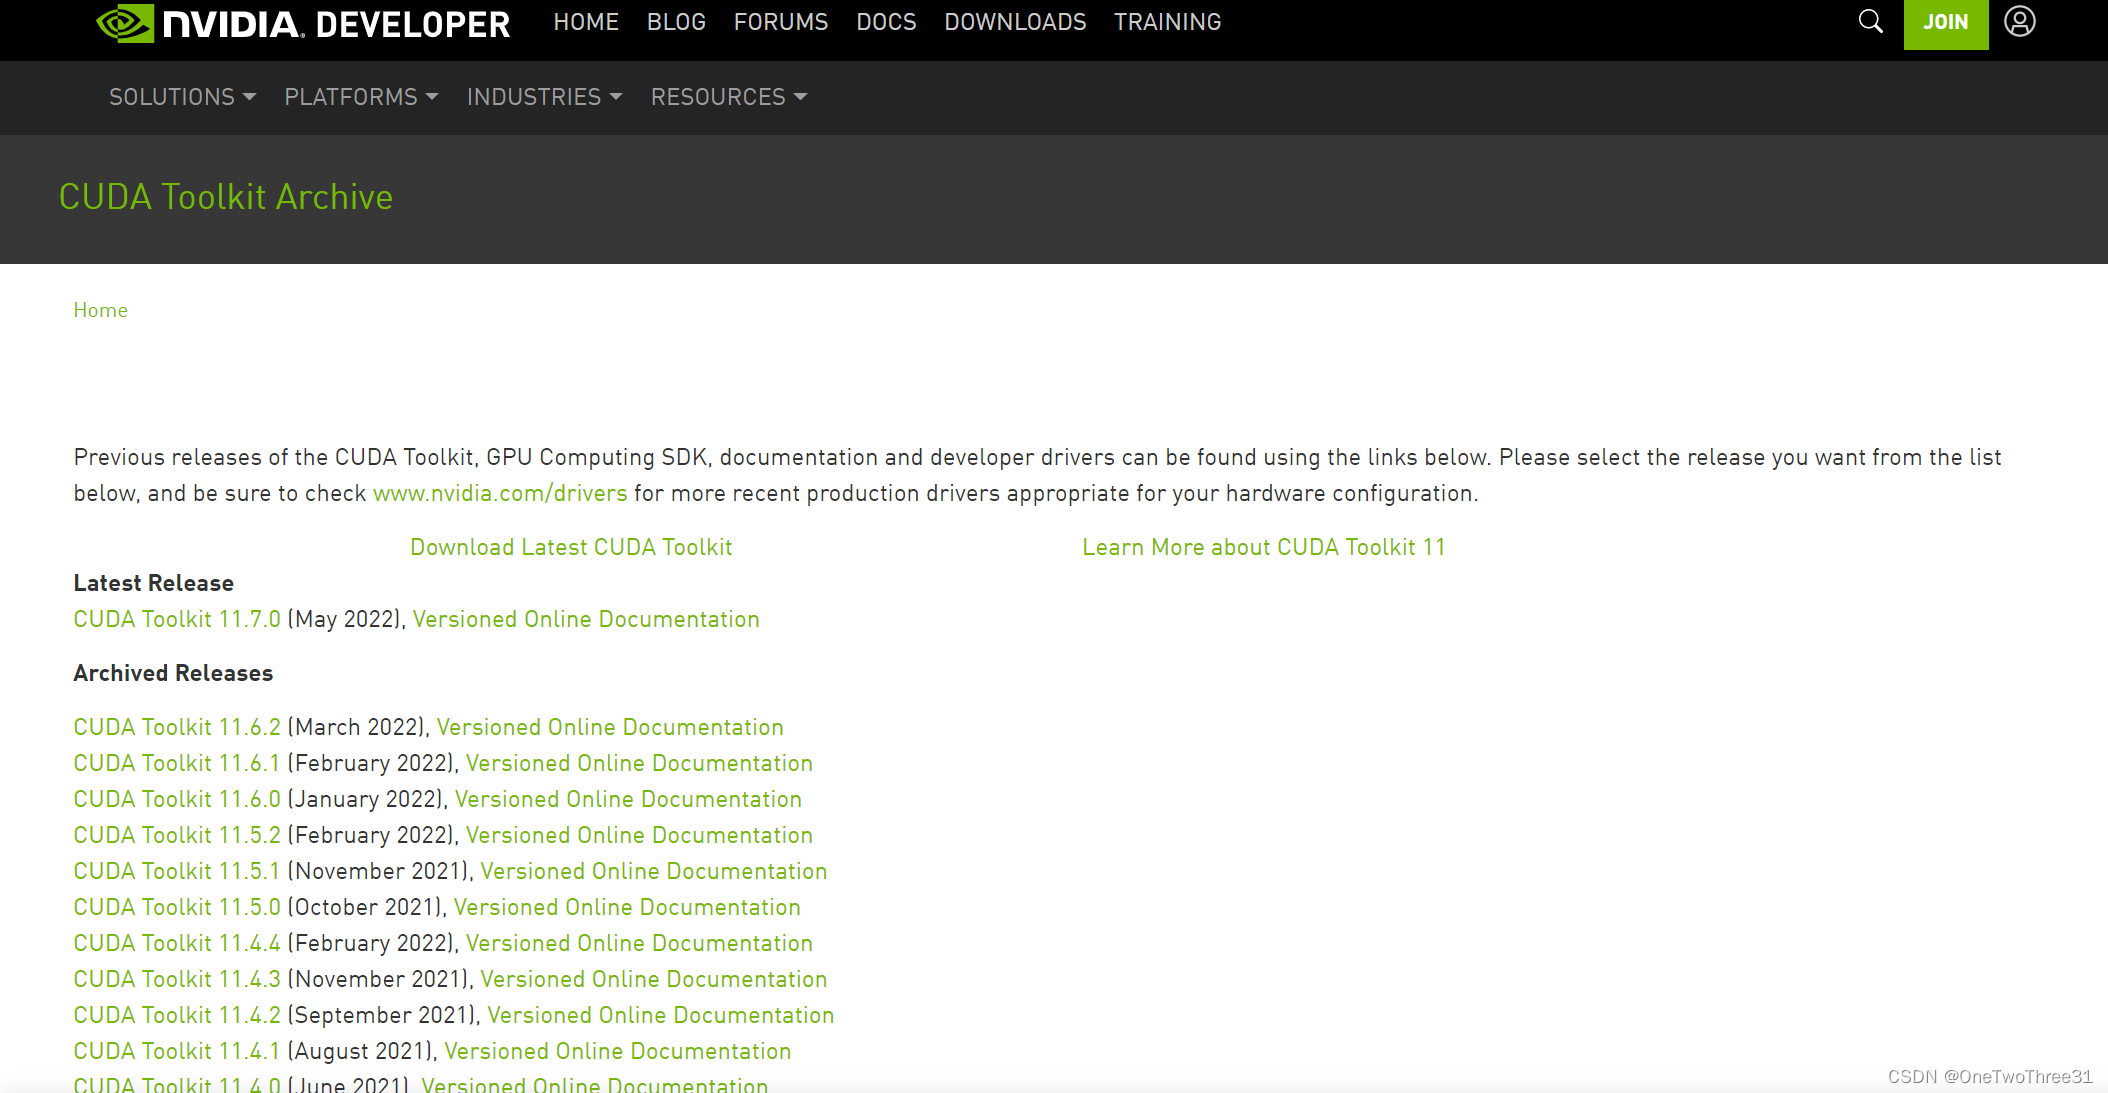Open the FORUMS menu item
Screen dimensions: 2108x1093
click(x=780, y=22)
